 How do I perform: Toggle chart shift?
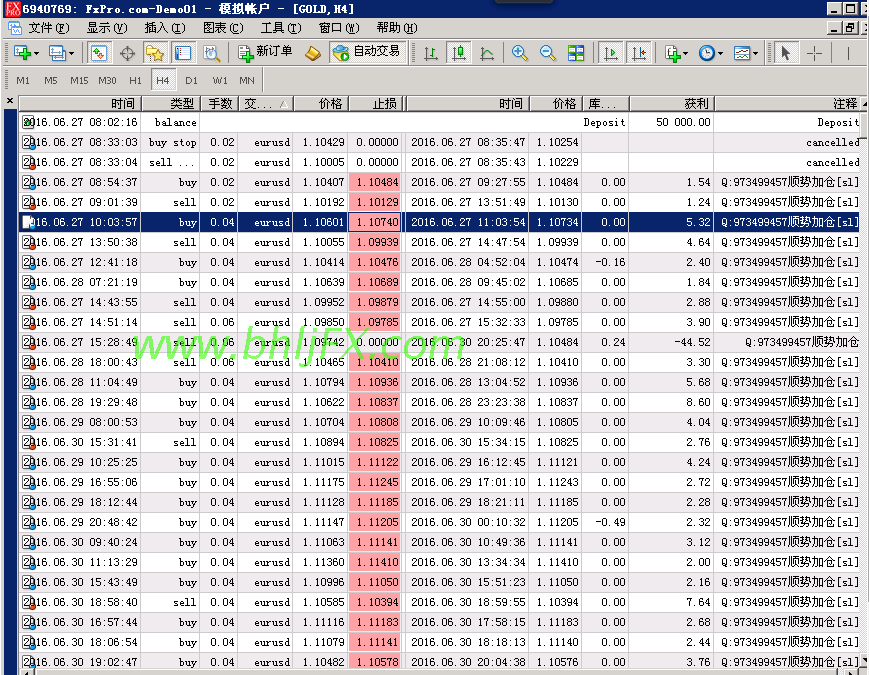pos(639,53)
